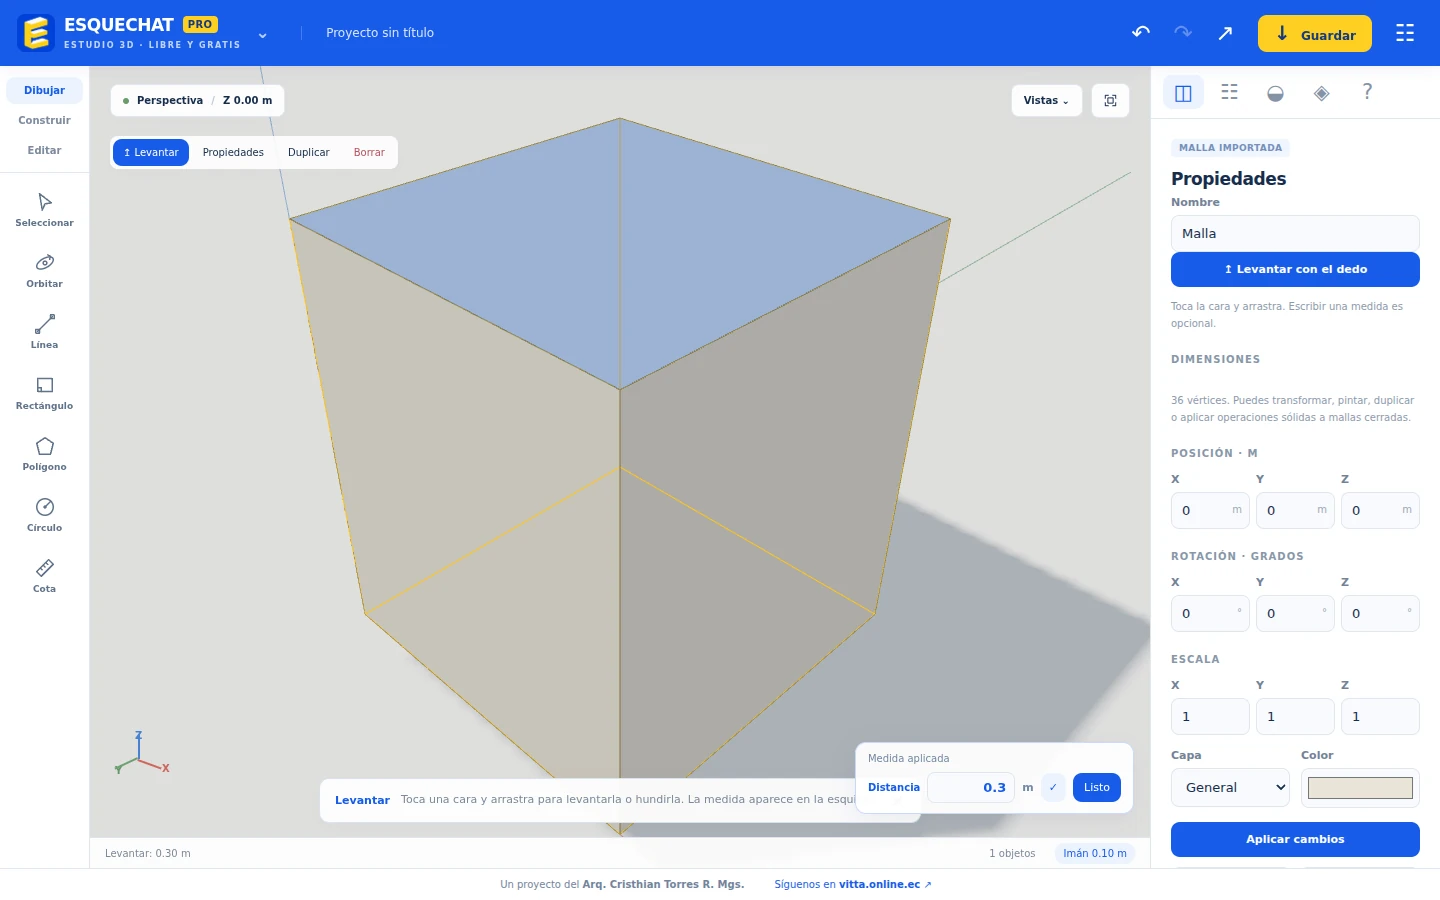Select the Orbitar tool
The height and width of the screenshot is (900, 1440).
pyautogui.click(x=44, y=271)
